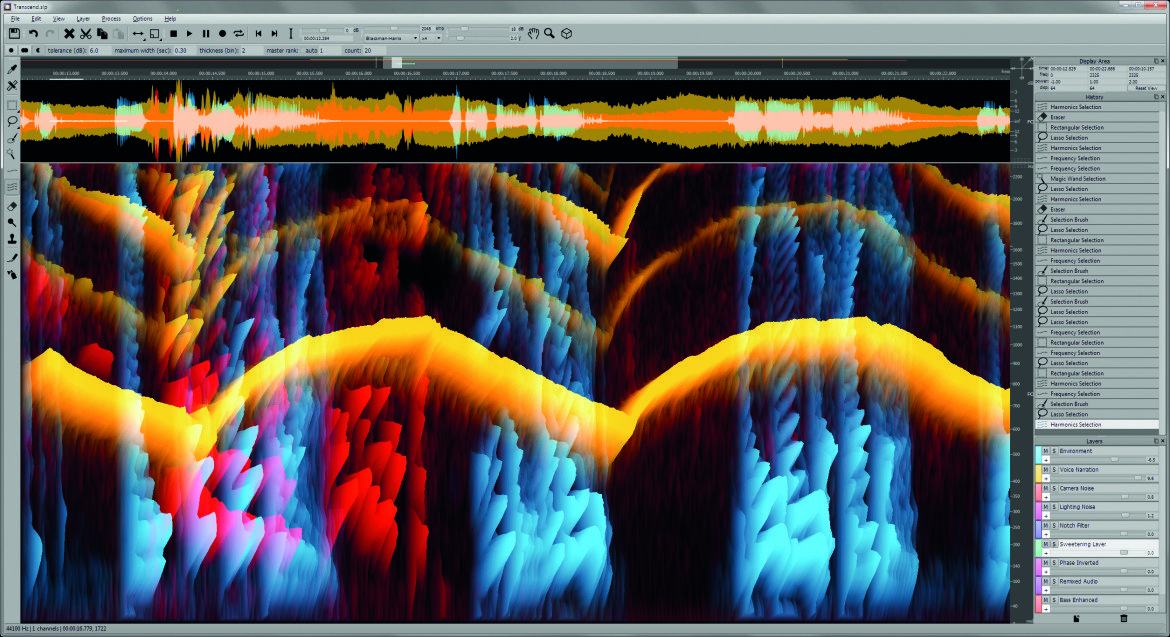Jump to the start with the rewind icon
1170x637 pixels.
(258, 34)
